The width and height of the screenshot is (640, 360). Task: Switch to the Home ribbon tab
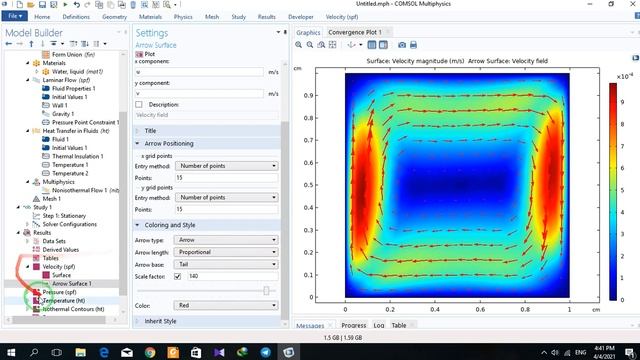click(42, 17)
